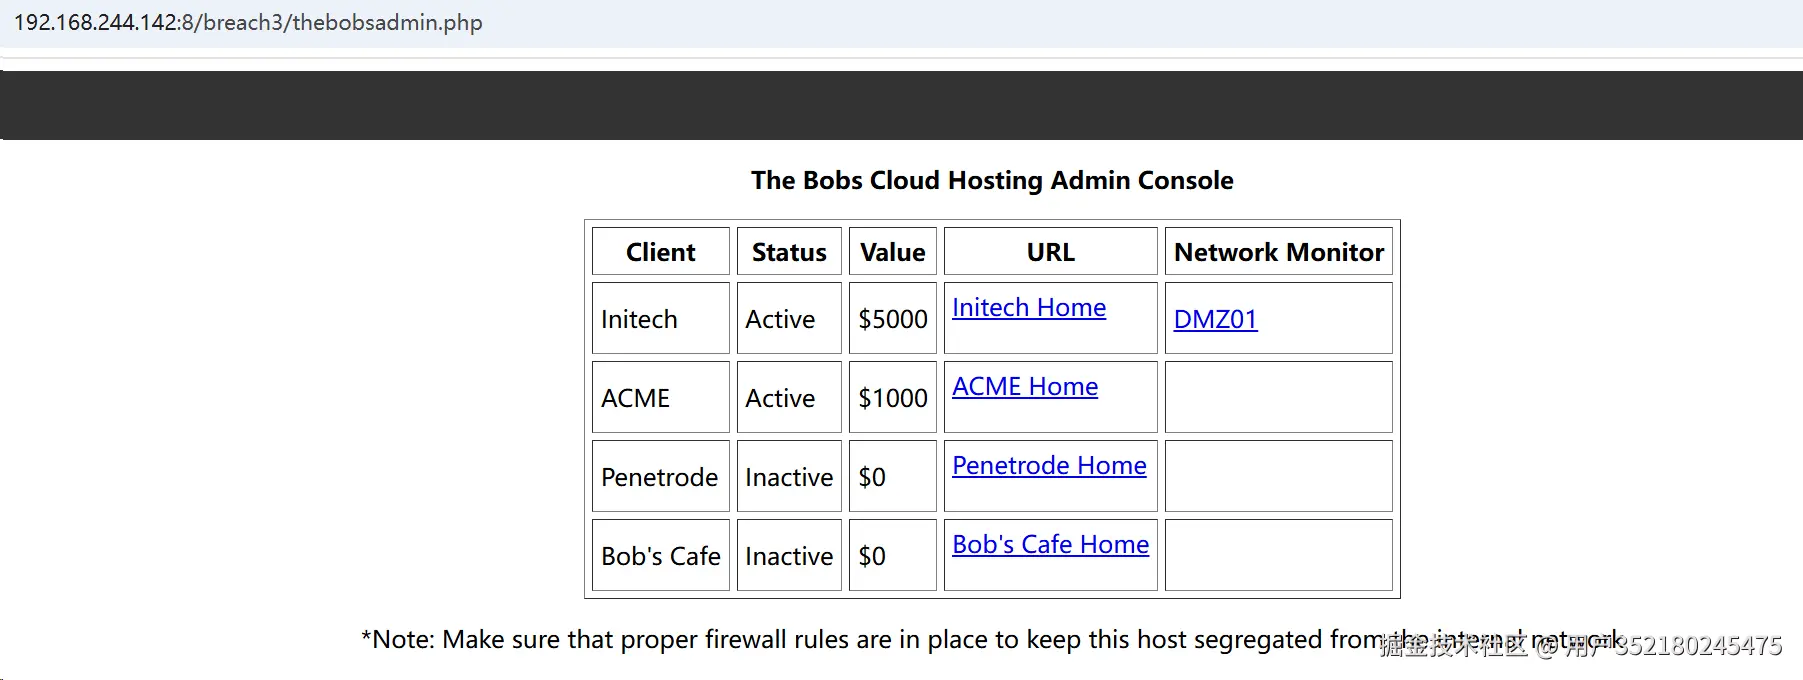This screenshot has height=680, width=1803.
Task: Click the dark header banner
Action: 901,105
